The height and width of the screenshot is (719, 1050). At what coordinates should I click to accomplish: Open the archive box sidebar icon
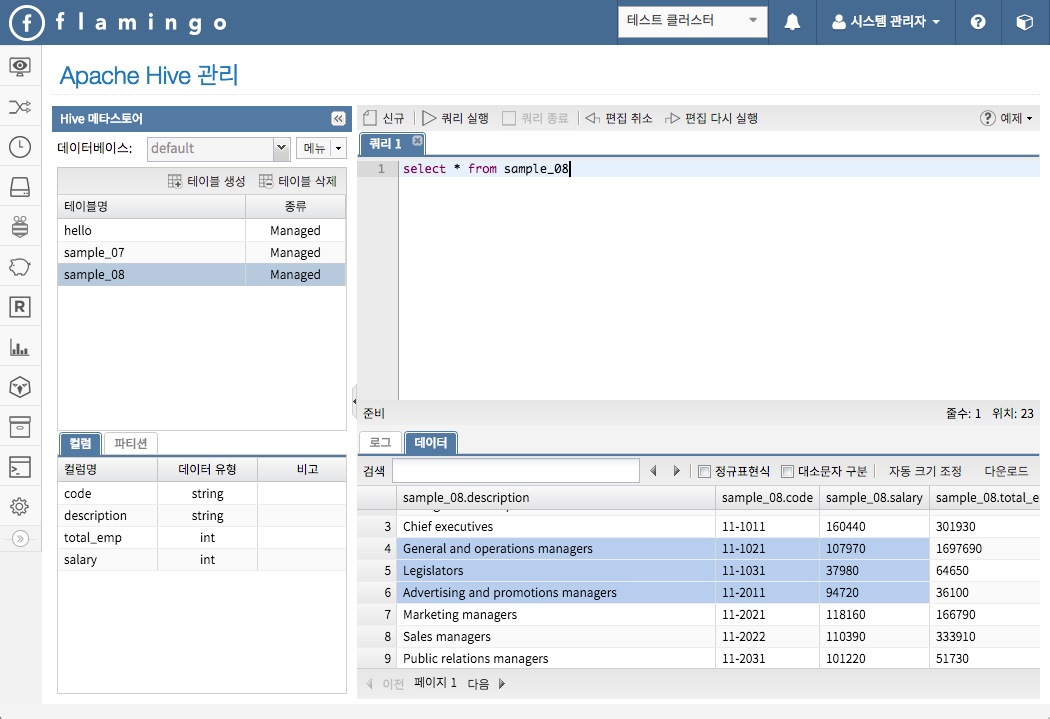pos(20,427)
